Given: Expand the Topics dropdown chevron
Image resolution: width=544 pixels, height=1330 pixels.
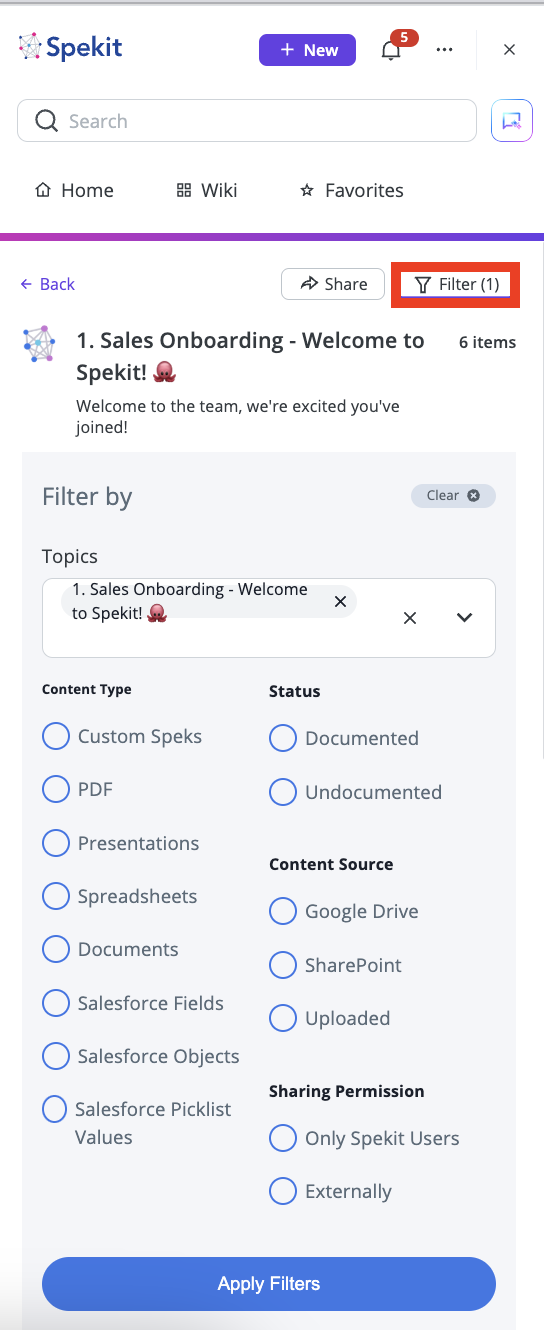Looking at the screenshot, I should (x=464, y=618).
